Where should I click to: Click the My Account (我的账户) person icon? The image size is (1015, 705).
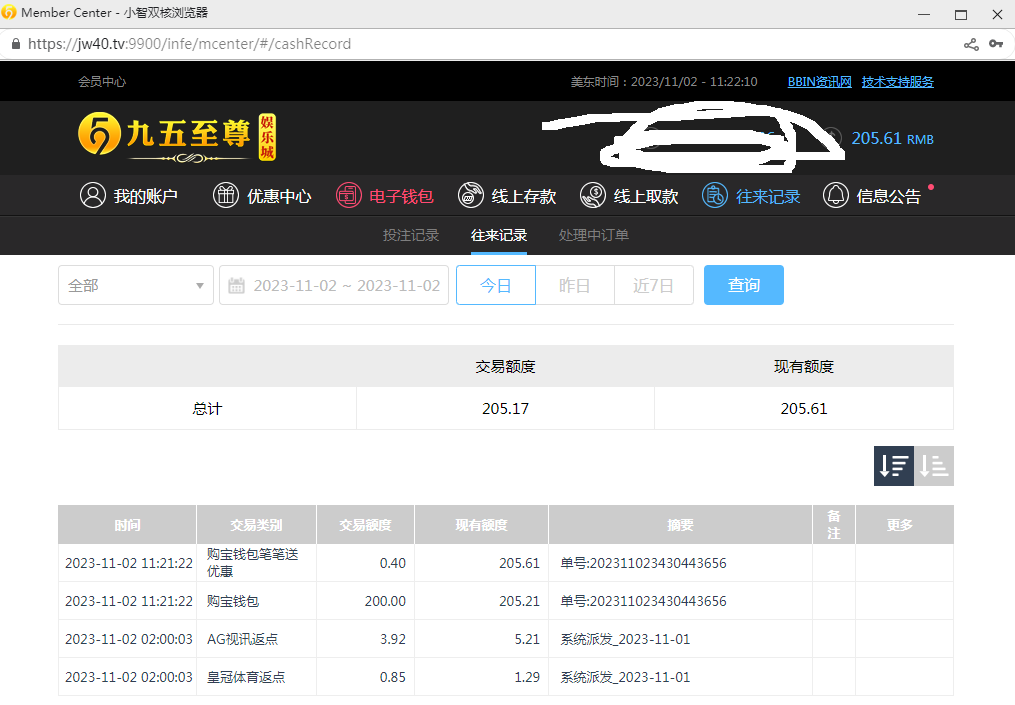point(93,196)
